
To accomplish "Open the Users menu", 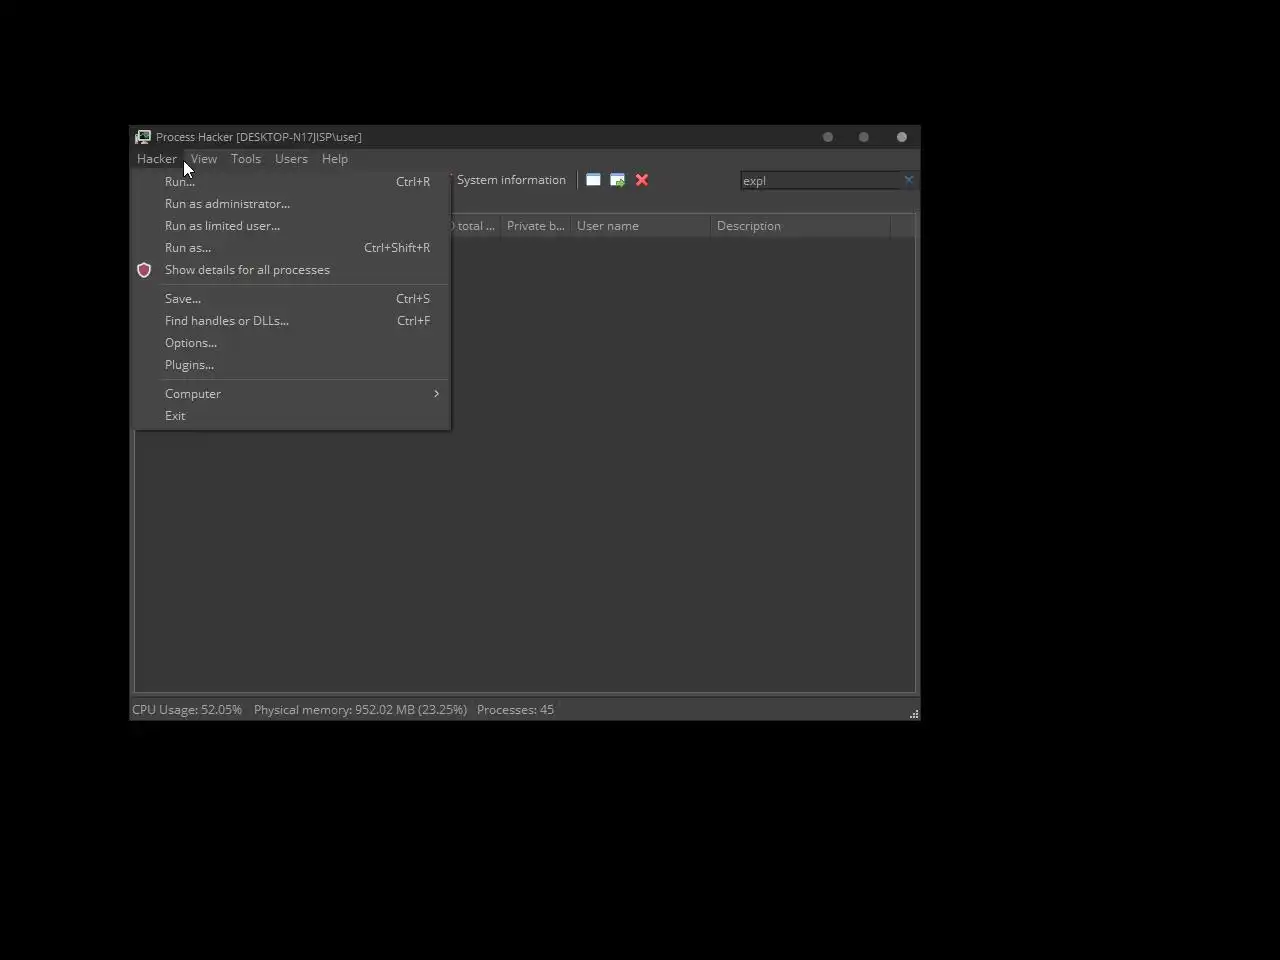I will (x=291, y=159).
